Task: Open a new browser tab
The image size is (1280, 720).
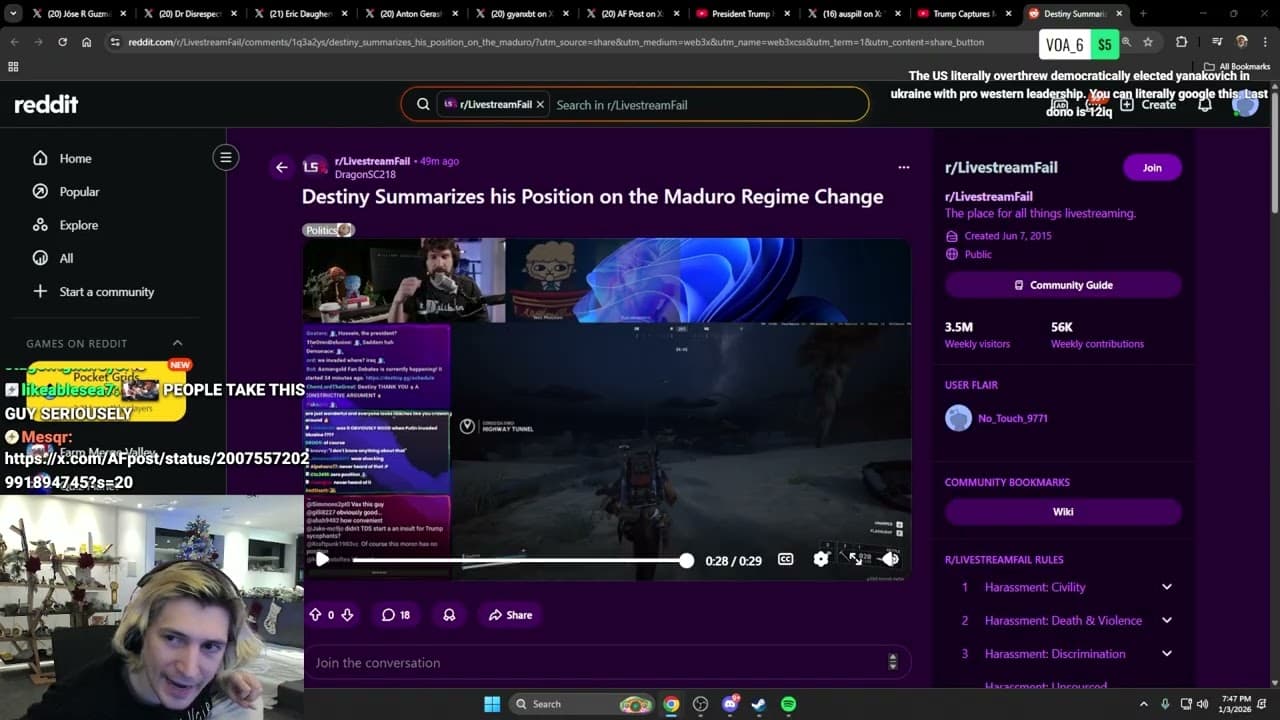Action: pyautogui.click(x=1143, y=14)
